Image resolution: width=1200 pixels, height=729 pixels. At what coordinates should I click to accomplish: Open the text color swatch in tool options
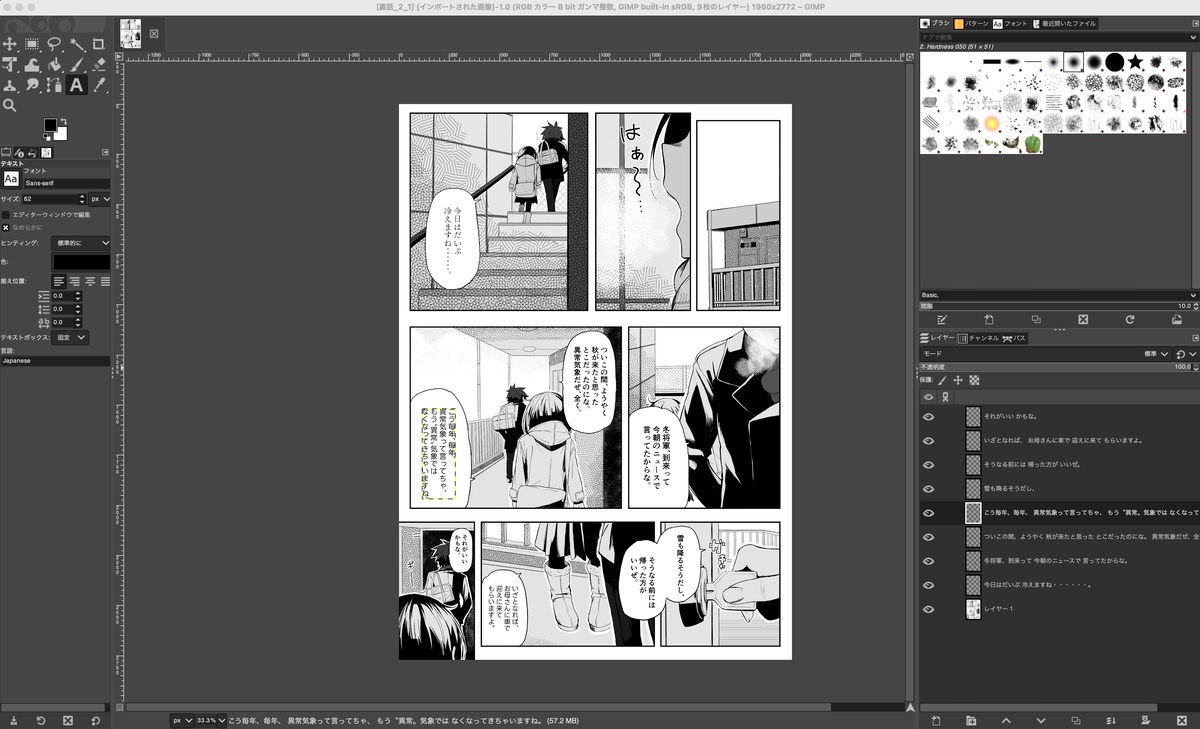pos(81,261)
